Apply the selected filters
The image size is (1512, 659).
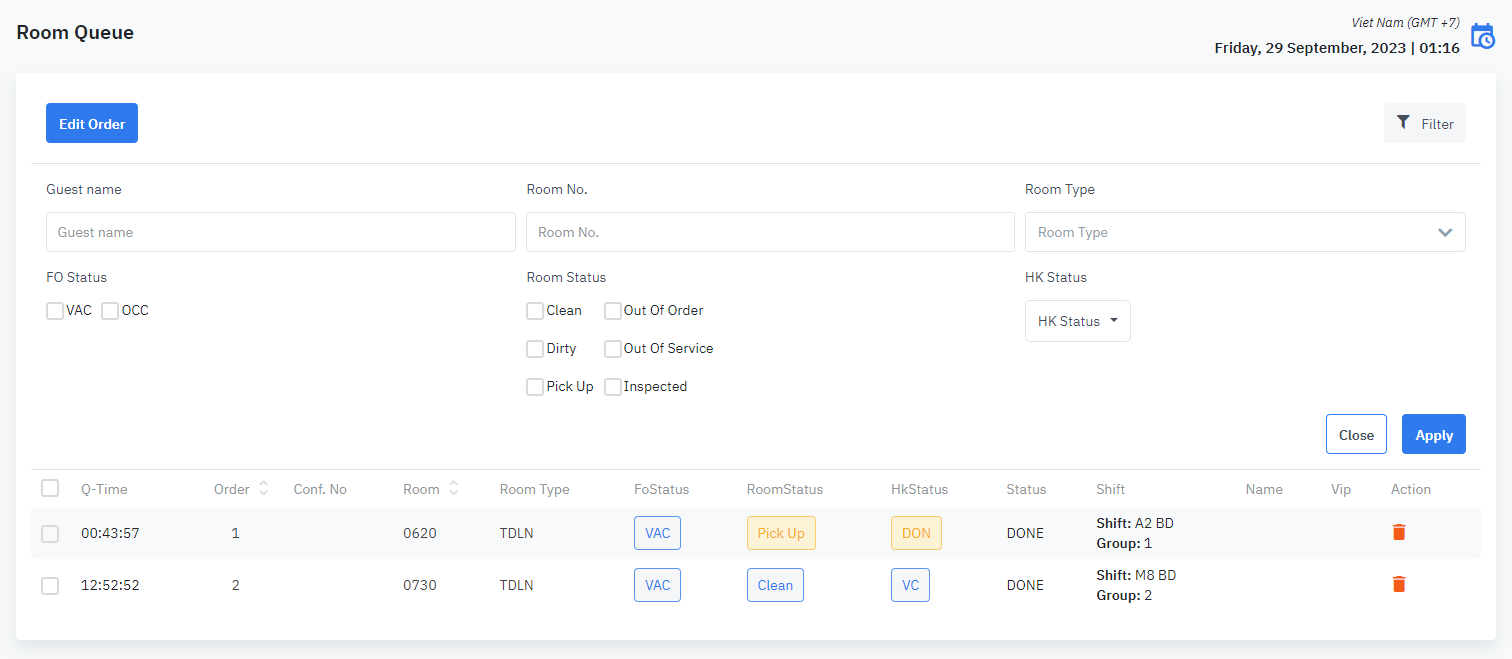[1433, 434]
